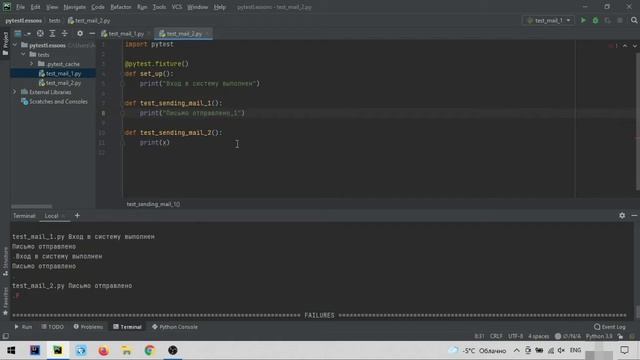Viewport: 640px width, 360px height.
Task: Open the Edit menu
Action: coord(36,7)
